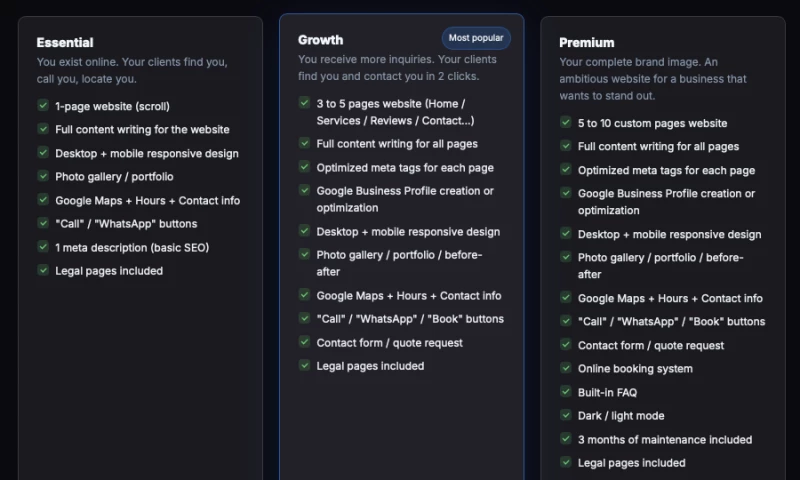Screen dimensions: 800x480
Task: Click the Growth plan description text
Action: (x=397, y=67)
